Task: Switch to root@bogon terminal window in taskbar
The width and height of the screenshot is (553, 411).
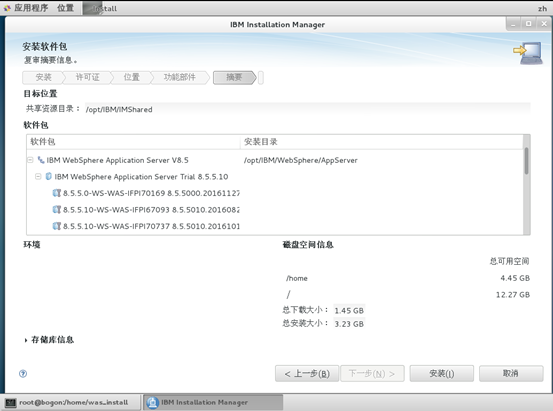Action: [x=71, y=403]
